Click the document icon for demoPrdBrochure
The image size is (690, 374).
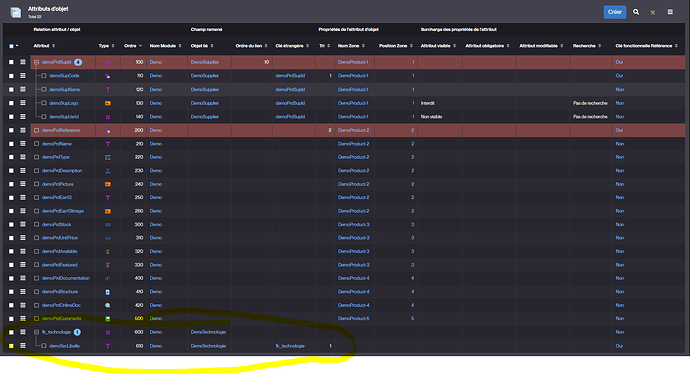107,292
